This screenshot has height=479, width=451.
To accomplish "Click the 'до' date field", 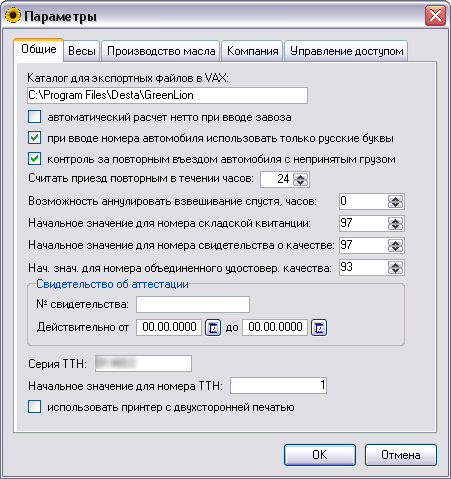I will tap(275, 327).
